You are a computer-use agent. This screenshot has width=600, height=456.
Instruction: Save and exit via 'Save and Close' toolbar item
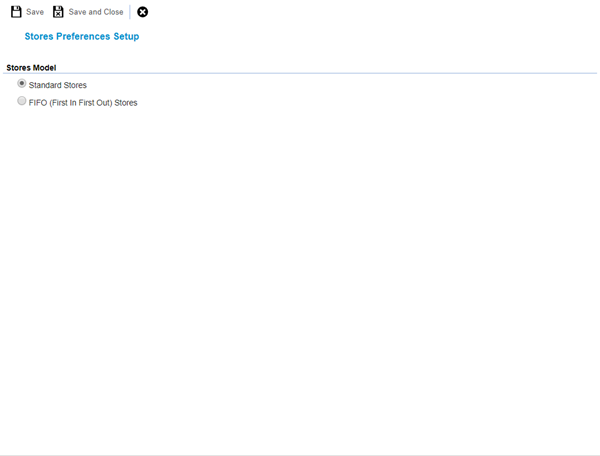[95, 12]
